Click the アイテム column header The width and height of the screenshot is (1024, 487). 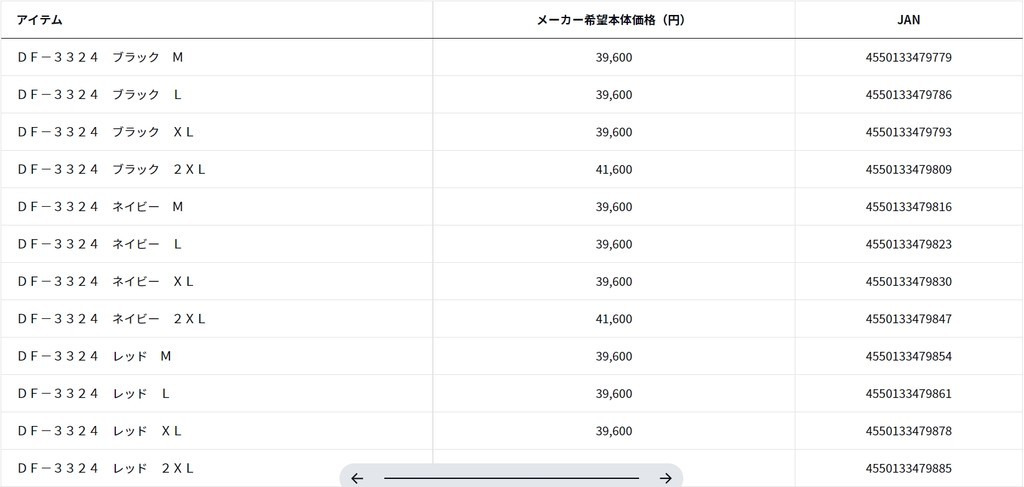coord(39,20)
